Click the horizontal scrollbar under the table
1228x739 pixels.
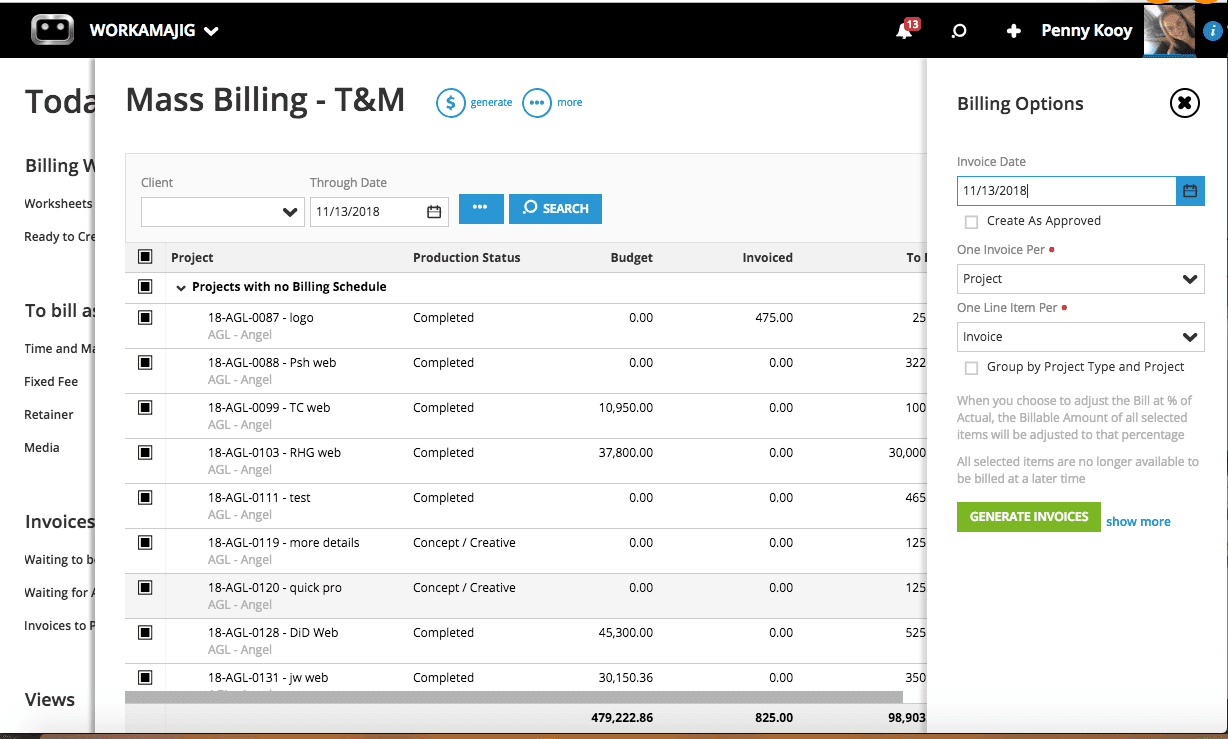[514, 697]
